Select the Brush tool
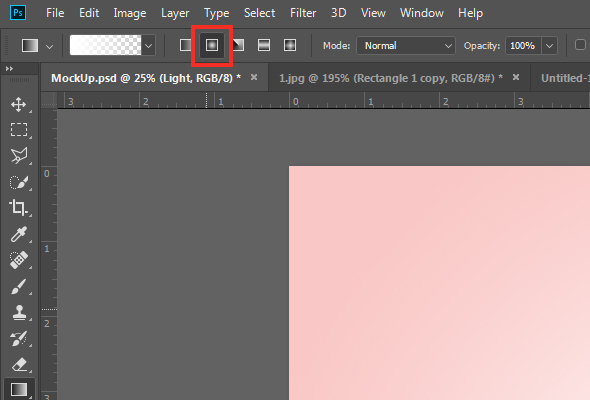The width and height of the screenshot is (590, 400). 18,286
